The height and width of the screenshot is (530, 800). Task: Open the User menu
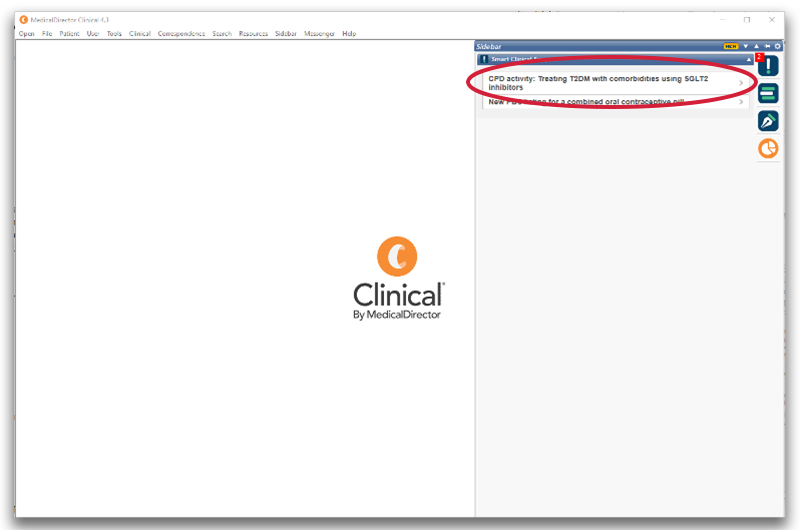93,34
